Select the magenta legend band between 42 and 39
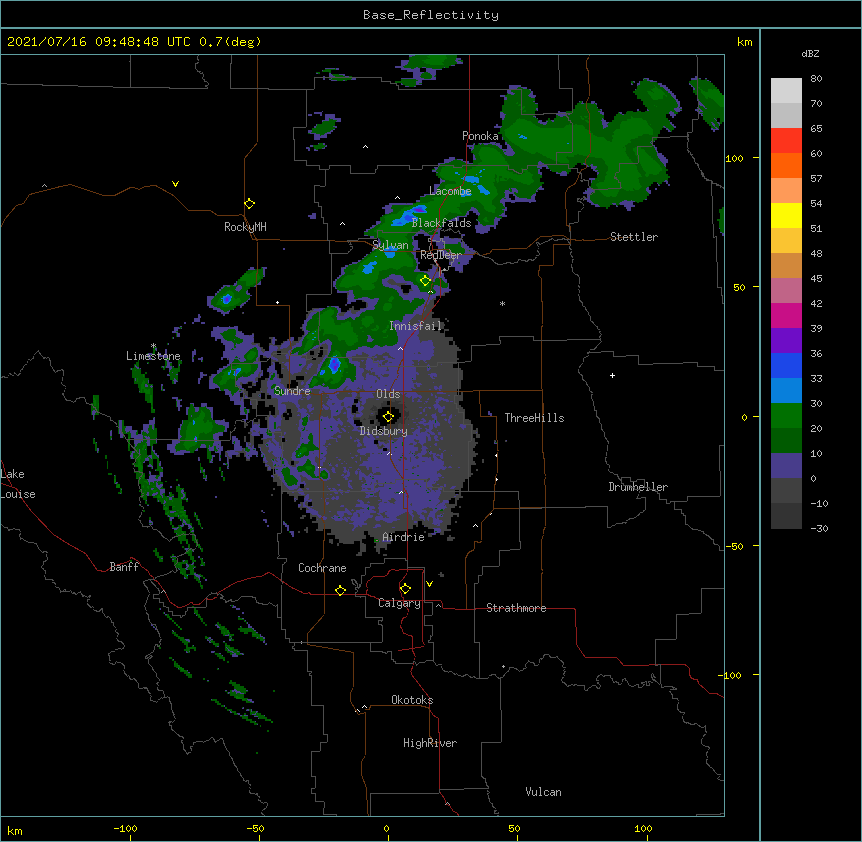The width and height of the screenshot is (862, 842). coord(786,315)
